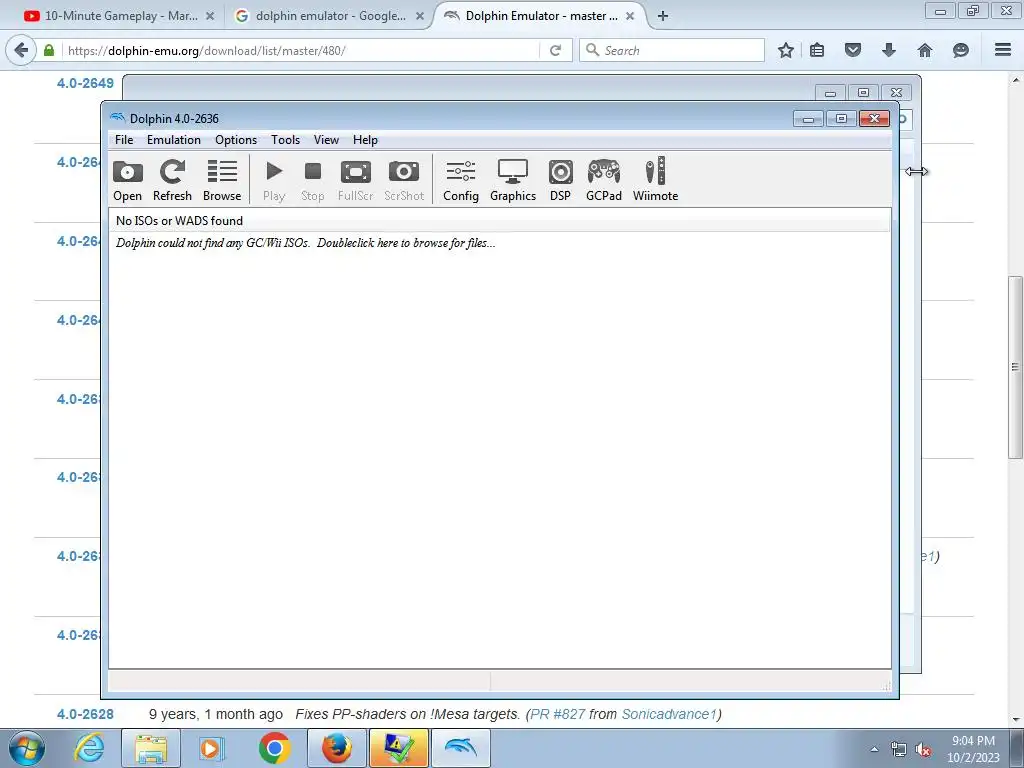Close the Dolphin Emulator master browser tab
The height and width of the screenshot is (768, 1024).
[x=630, y=16]
